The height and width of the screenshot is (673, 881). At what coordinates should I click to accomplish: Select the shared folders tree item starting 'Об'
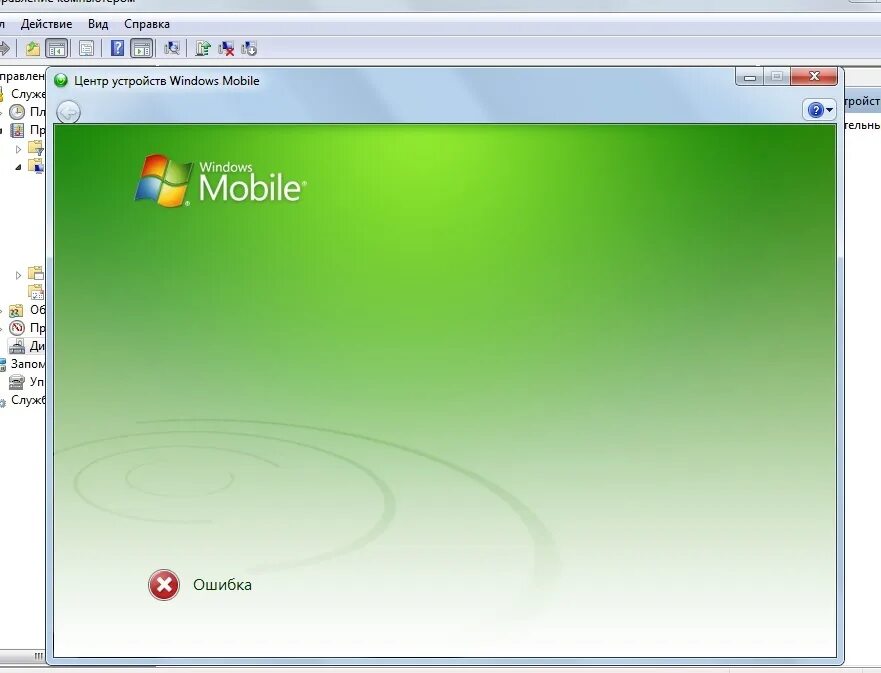point(26,310)
